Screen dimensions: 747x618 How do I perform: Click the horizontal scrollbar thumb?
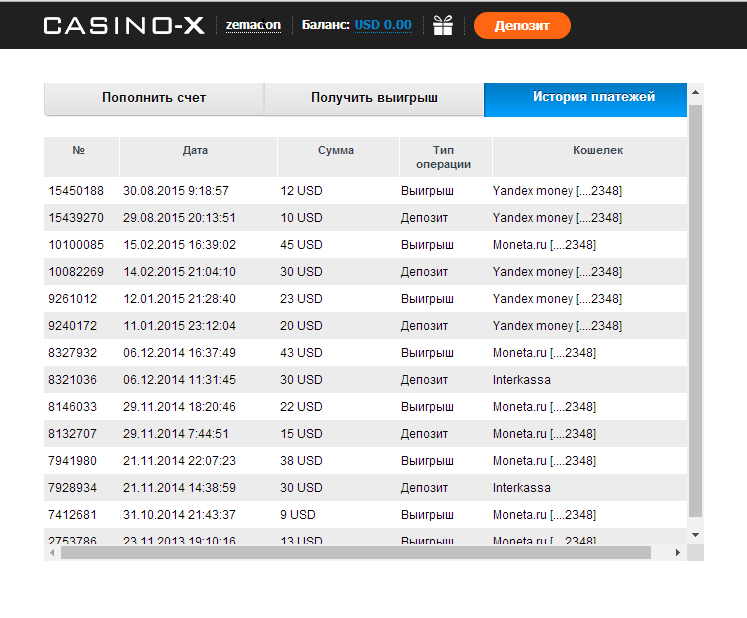click(x=355, y=552)
